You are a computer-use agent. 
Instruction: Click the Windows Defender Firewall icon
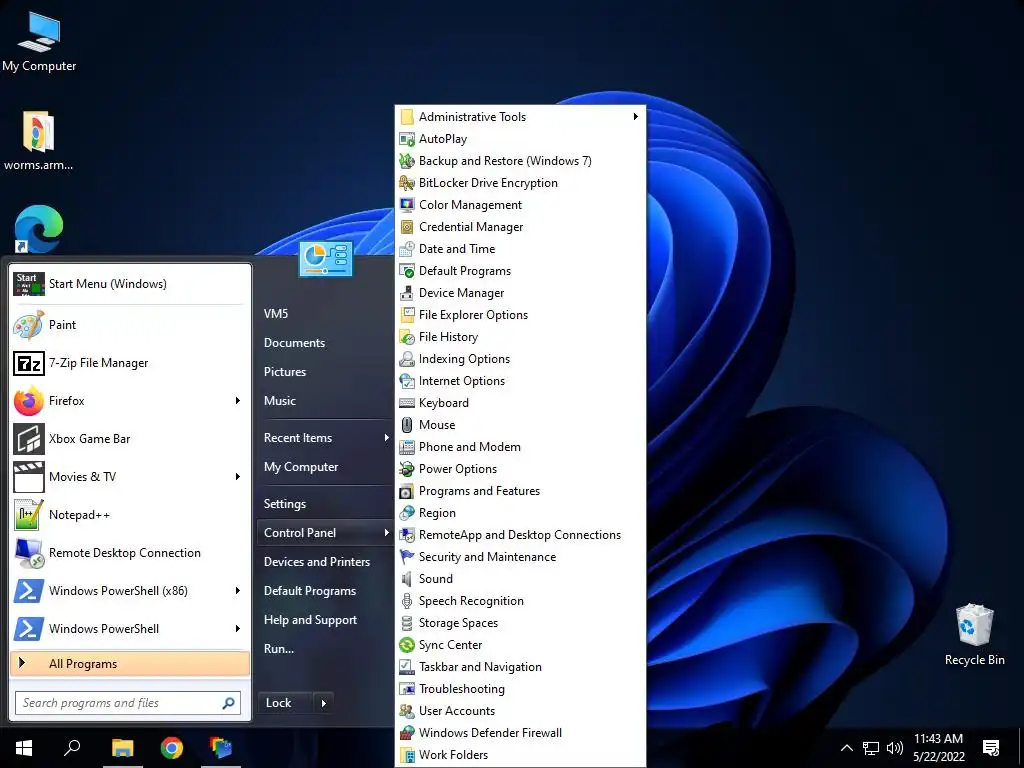pos(407,733)
